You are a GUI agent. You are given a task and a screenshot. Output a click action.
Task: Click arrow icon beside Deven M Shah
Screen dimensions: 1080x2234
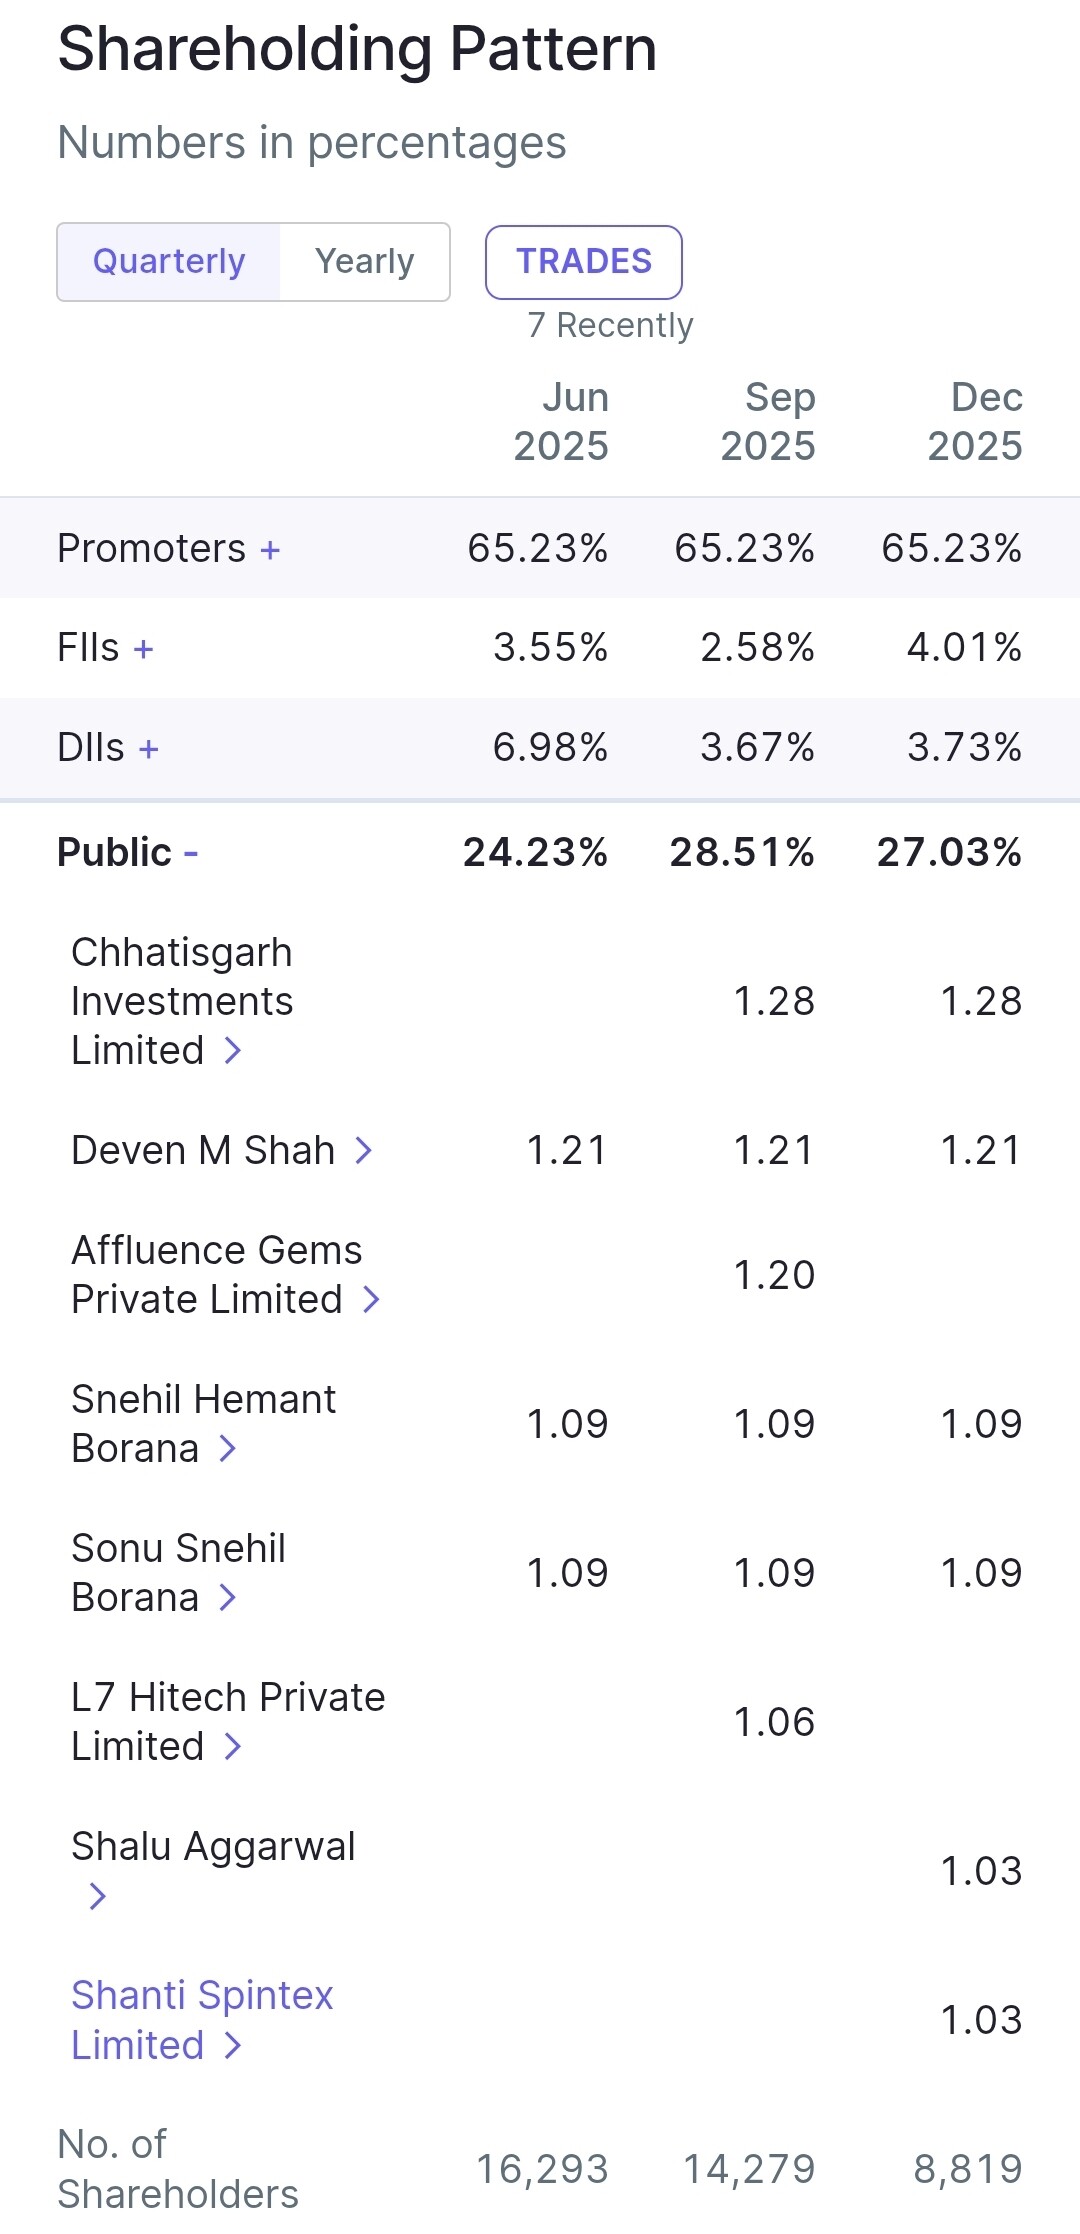tap(364, 1150)
